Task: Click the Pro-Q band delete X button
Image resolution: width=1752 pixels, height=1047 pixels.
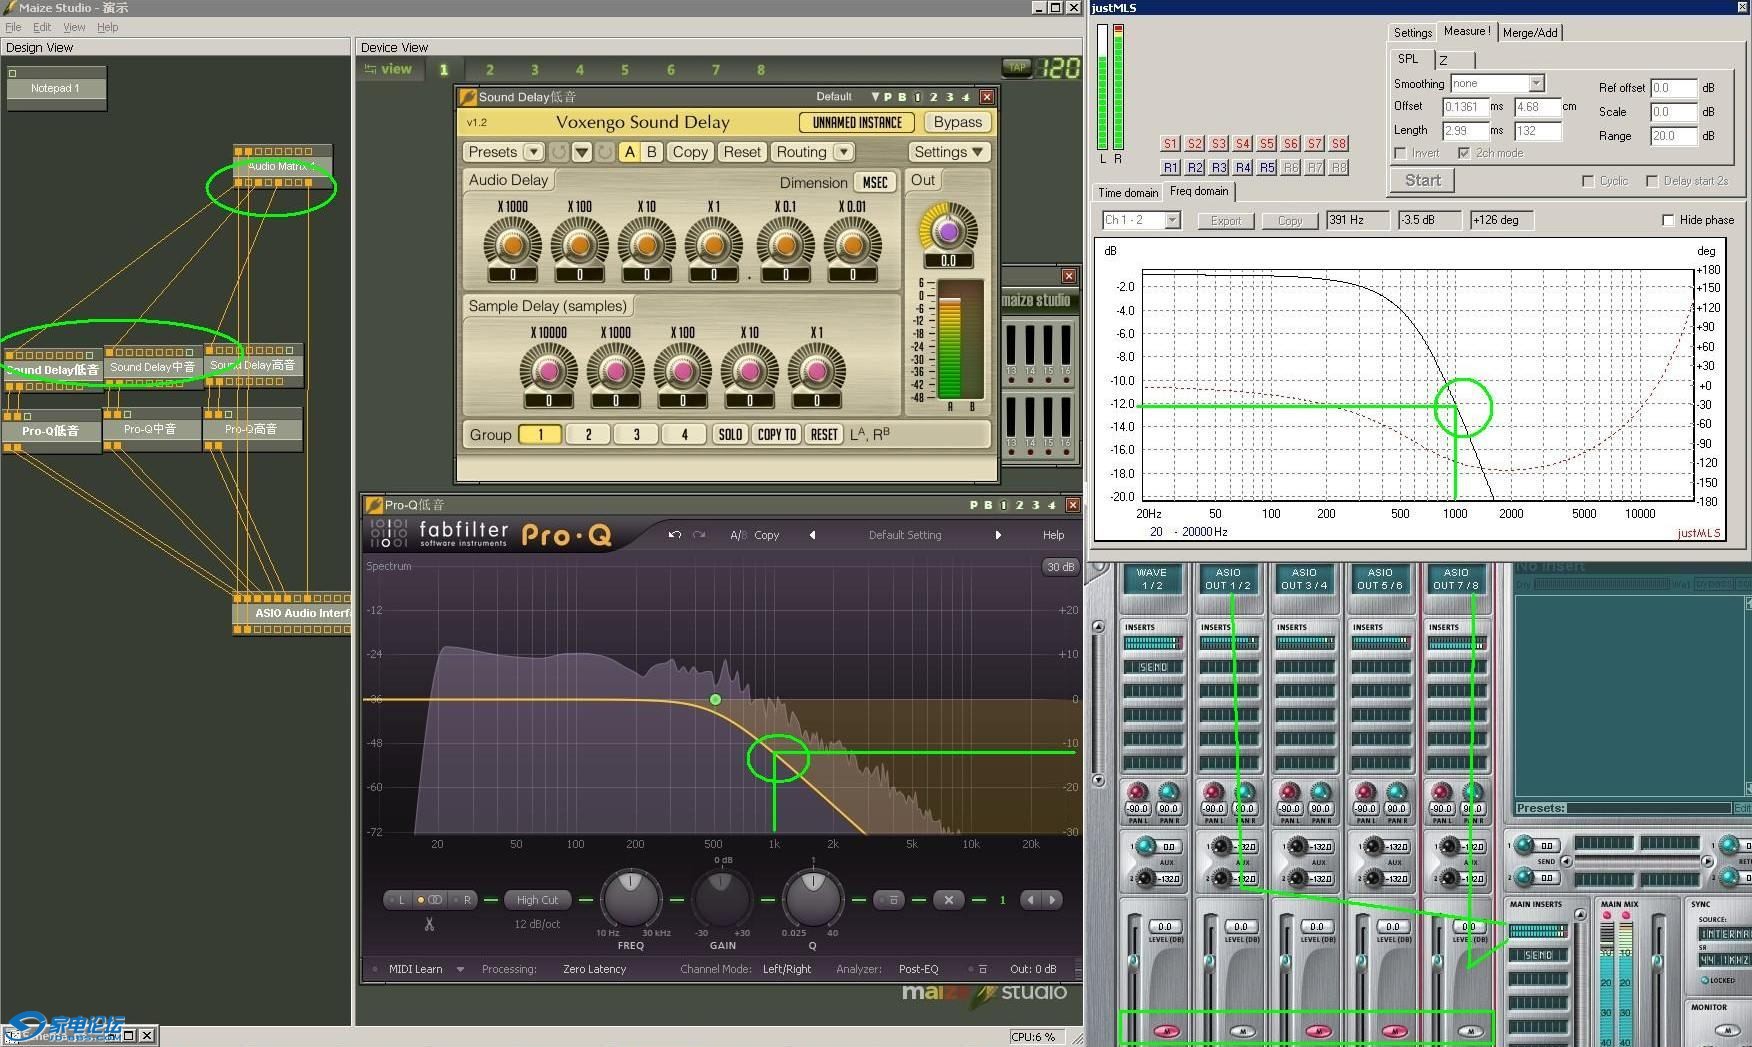Action: [x=948, y=900]
